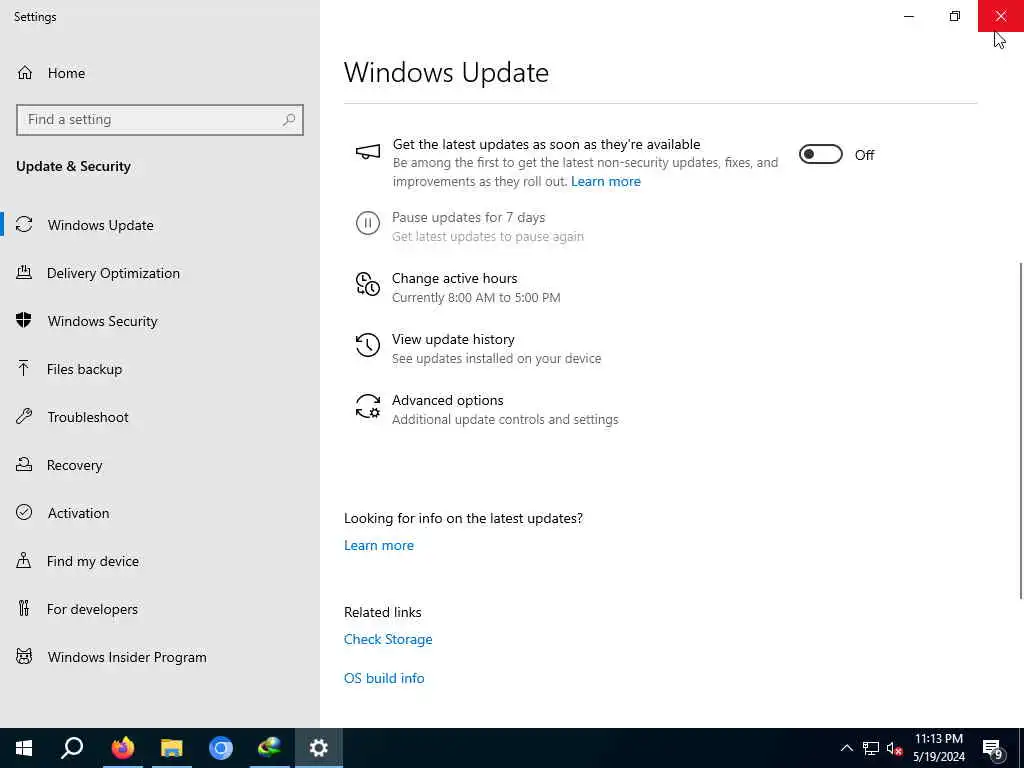Screen dimensions: 1024x768
Task: Open View update history
Action: coord(453,339)
